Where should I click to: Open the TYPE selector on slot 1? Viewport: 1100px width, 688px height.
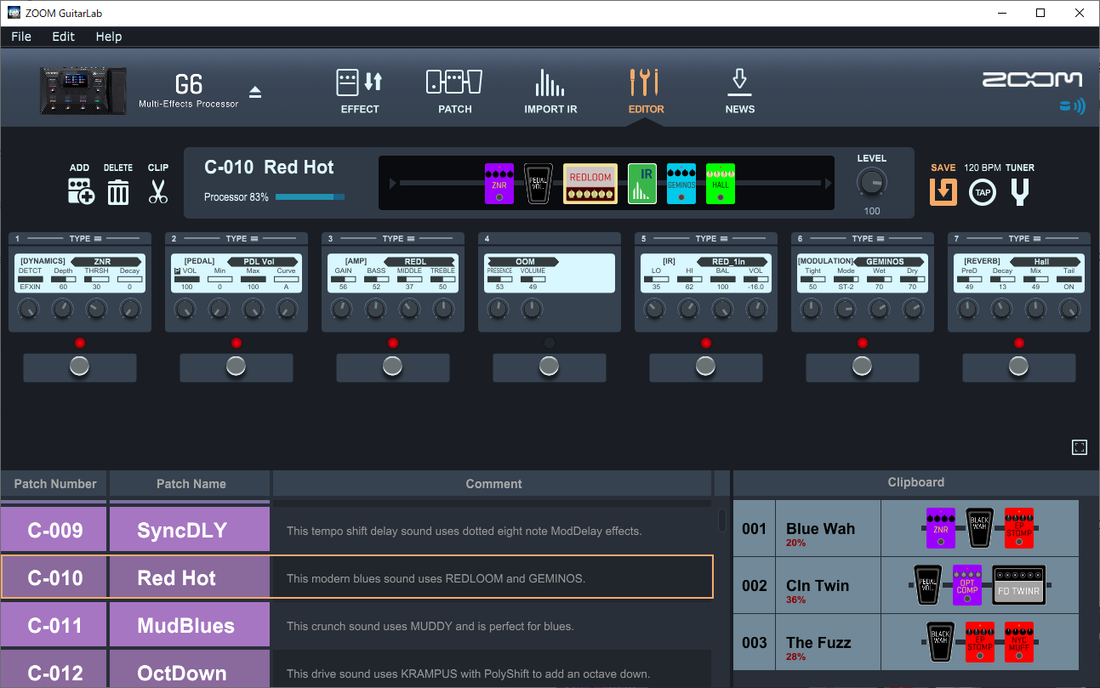pyautogui.click(x=79, y=239)
